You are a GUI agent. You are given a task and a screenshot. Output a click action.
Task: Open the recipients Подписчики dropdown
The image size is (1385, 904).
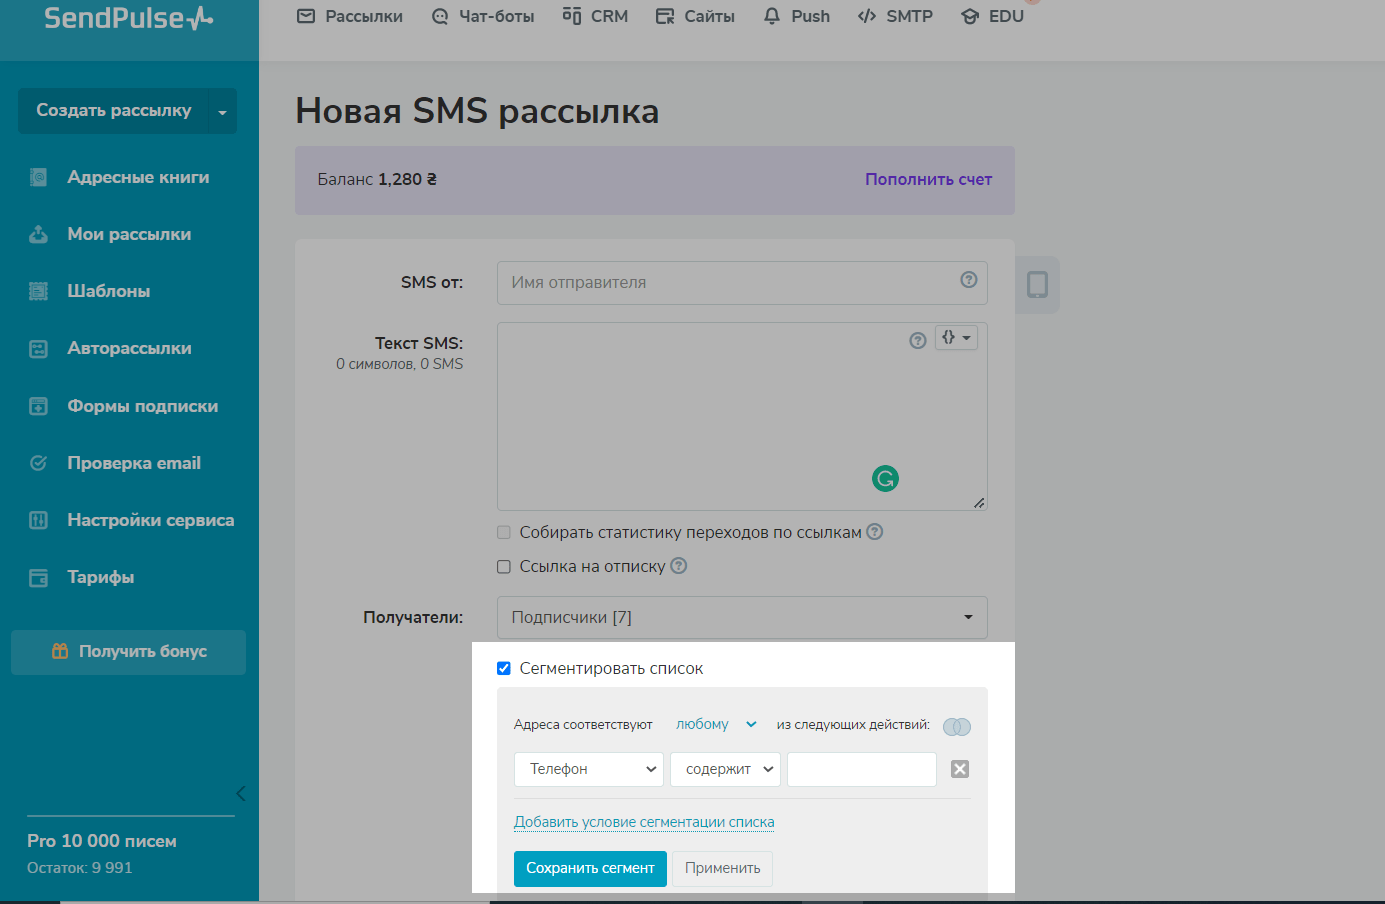741,617
